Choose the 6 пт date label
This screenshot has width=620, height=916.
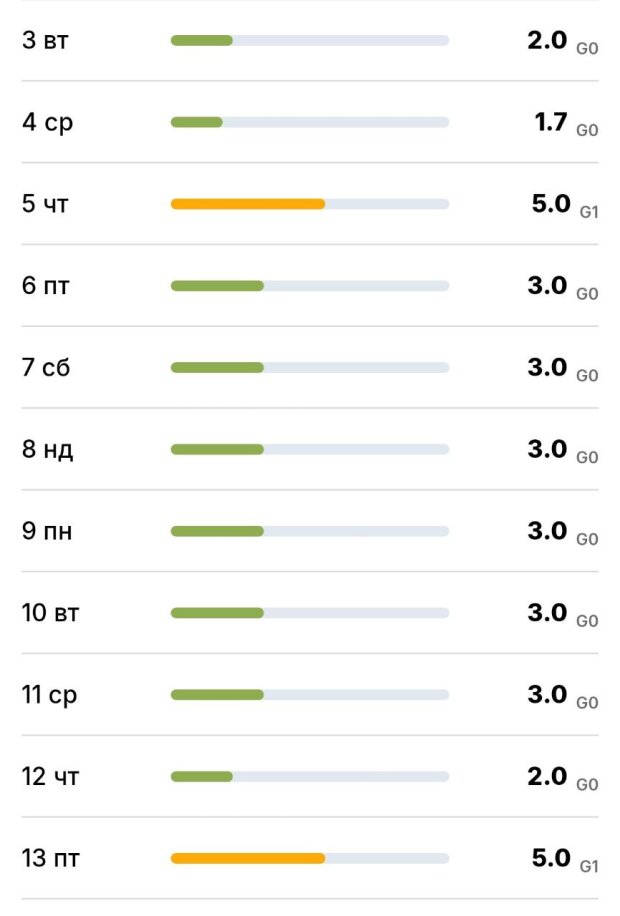tap(46, 286)
